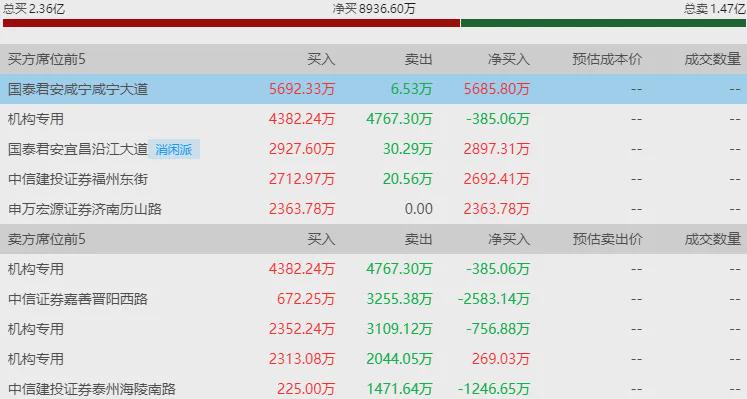The height and width of the screenshot is (399, 747).
Task: Click the green total-sell bar segment
Action: 603,23
